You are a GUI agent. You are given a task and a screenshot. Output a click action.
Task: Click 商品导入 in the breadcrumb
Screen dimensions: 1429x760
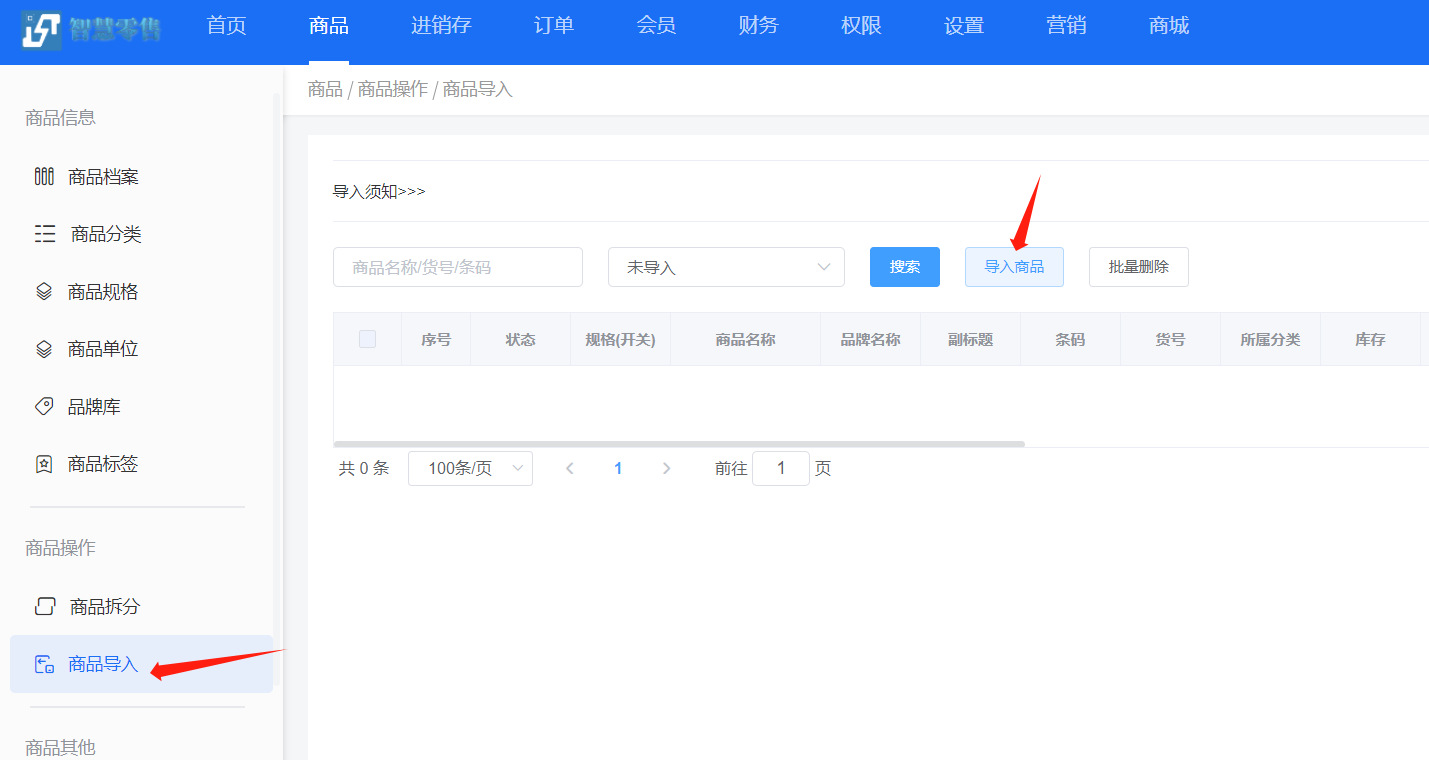pos(478,90)
